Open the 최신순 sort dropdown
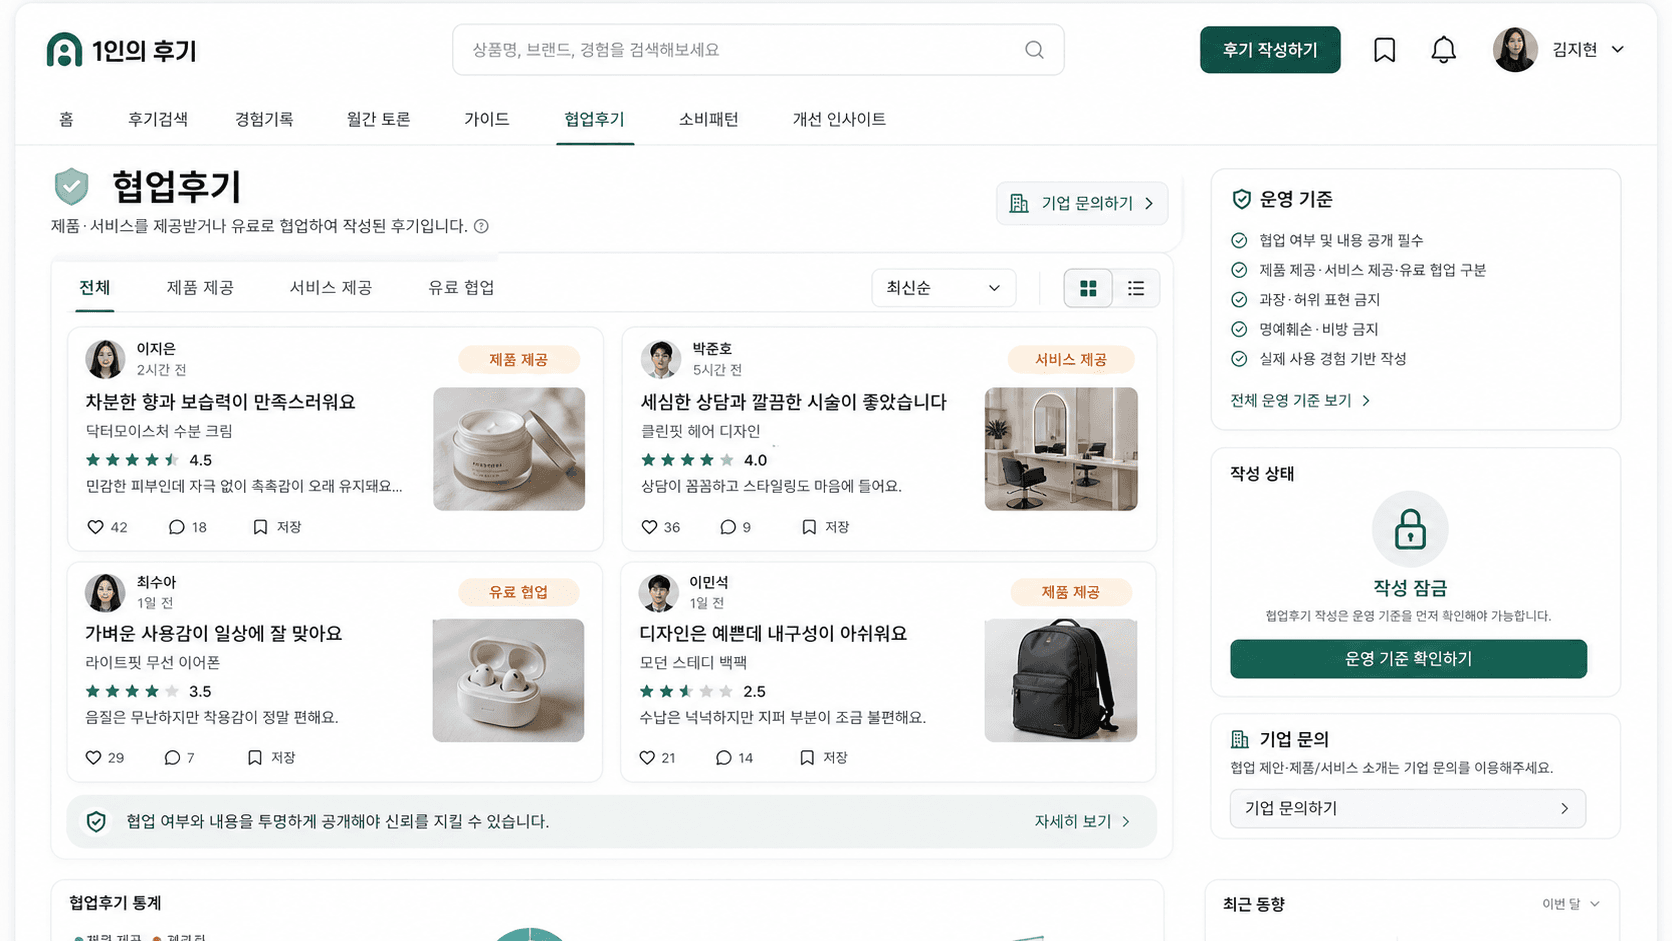 click(x=943, y=288)
